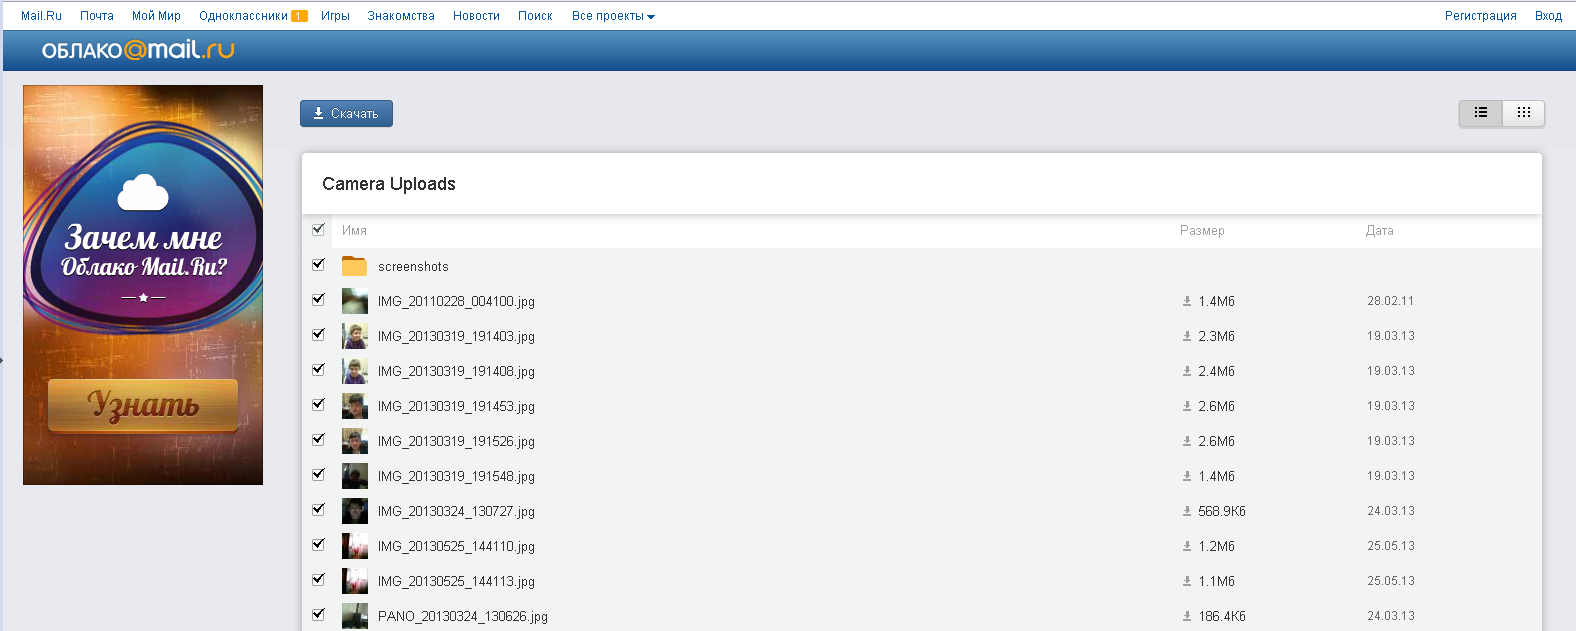Viewport: 1576px width, 631px height.
Task: Sort files by Дата column
Action: coord(1379,231)
